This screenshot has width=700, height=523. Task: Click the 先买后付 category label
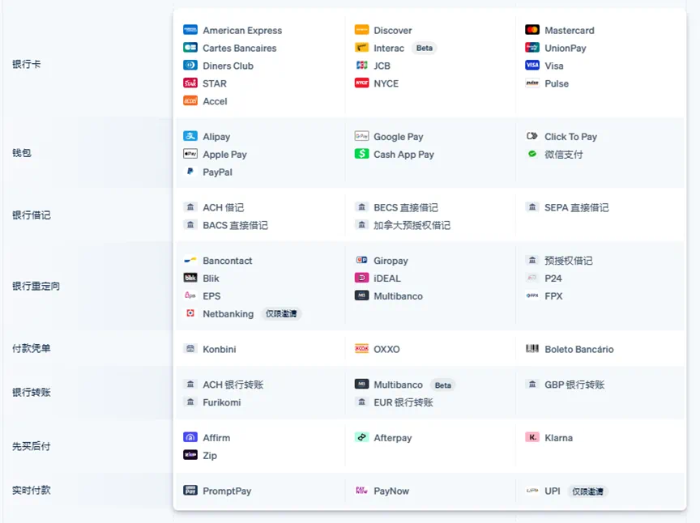coord(31,446)
